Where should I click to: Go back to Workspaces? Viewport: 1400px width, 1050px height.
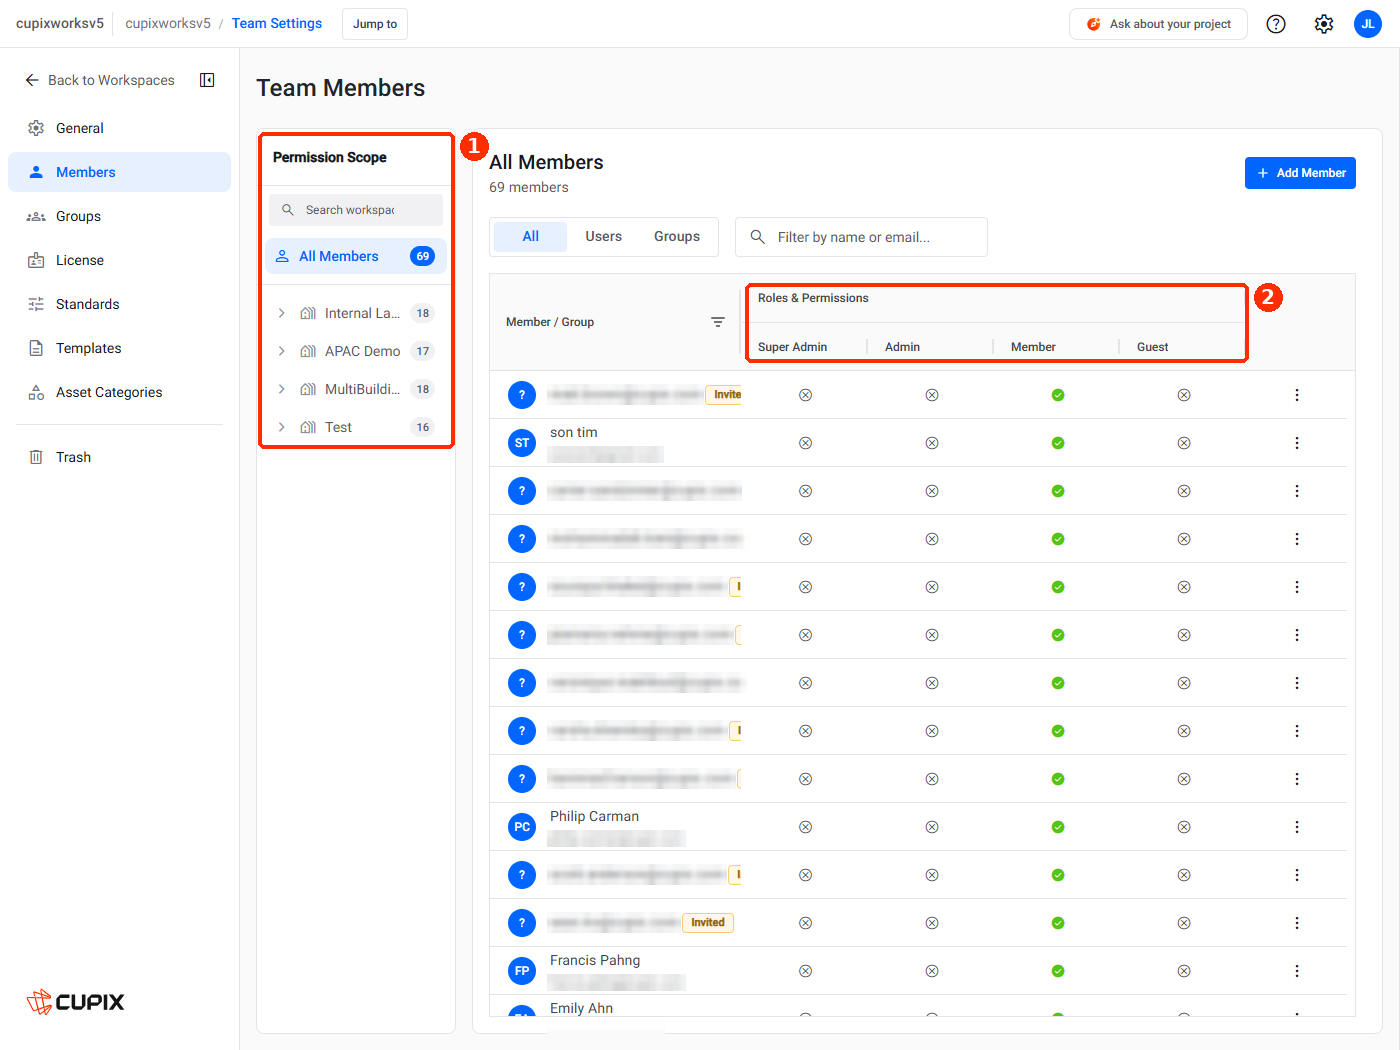coord(100,80)
